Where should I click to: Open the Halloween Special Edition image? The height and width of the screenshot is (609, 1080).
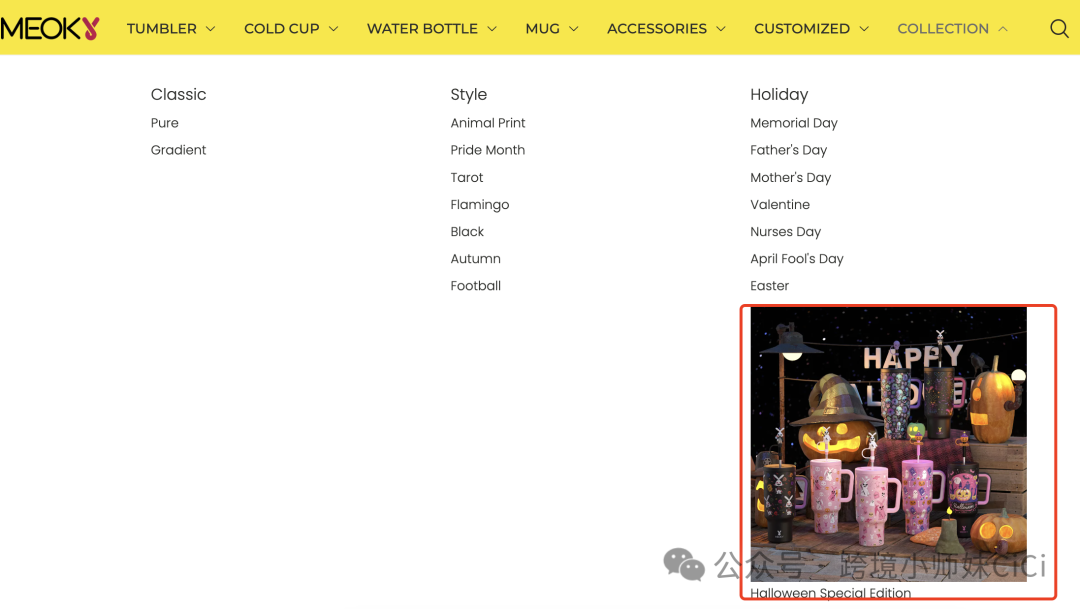point(889,444)
